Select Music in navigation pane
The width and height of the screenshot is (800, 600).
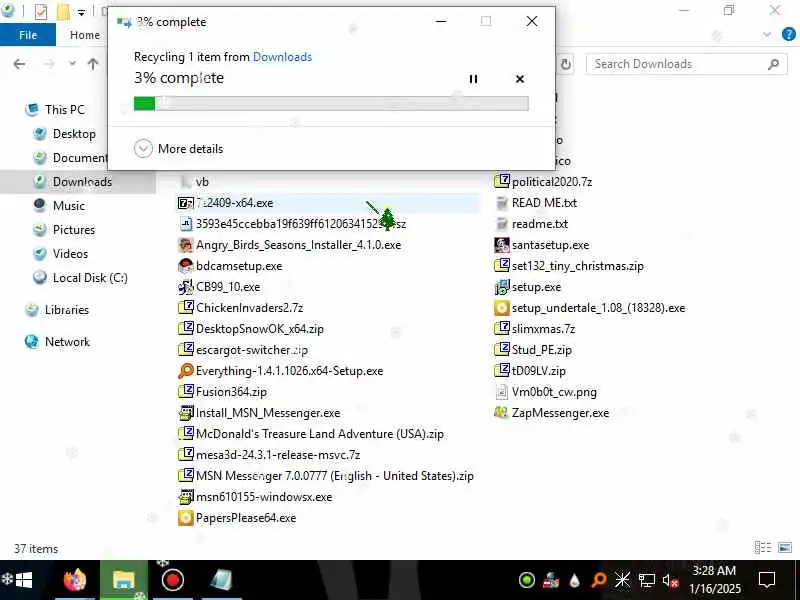coord(59,206)
